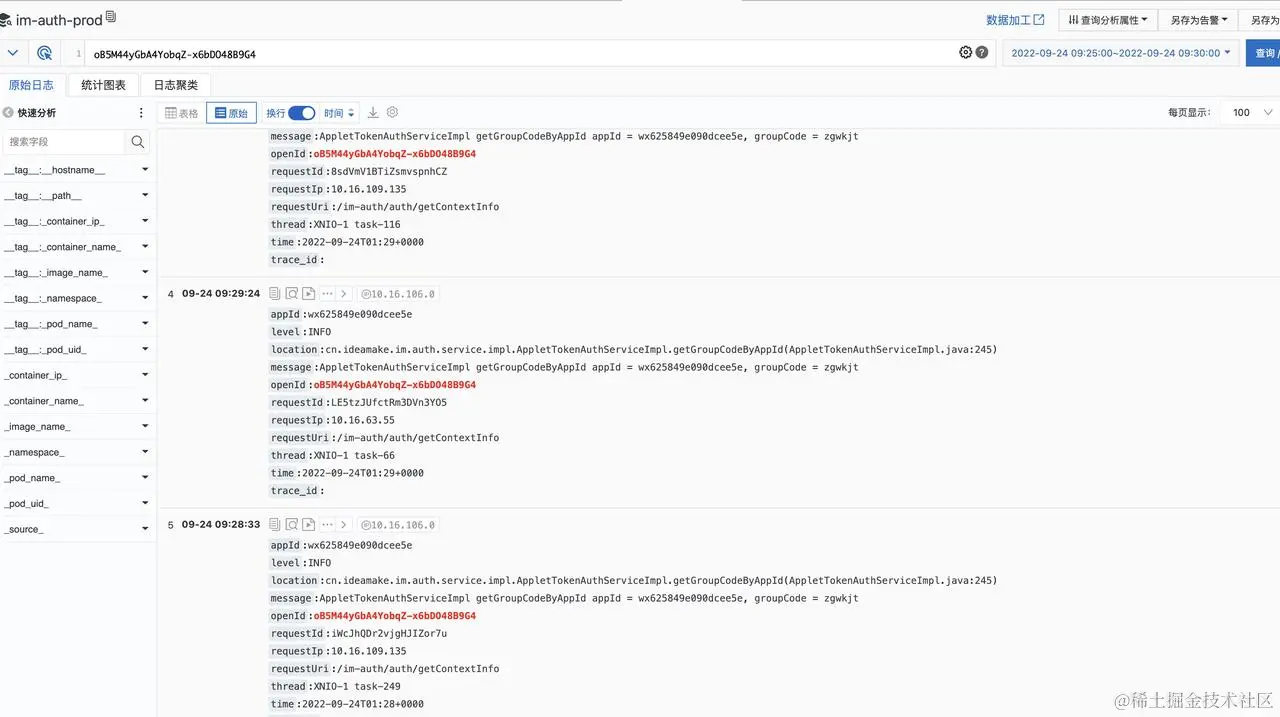
Task: Switch to the 日志聚类 tab
Action: [176, 85]
